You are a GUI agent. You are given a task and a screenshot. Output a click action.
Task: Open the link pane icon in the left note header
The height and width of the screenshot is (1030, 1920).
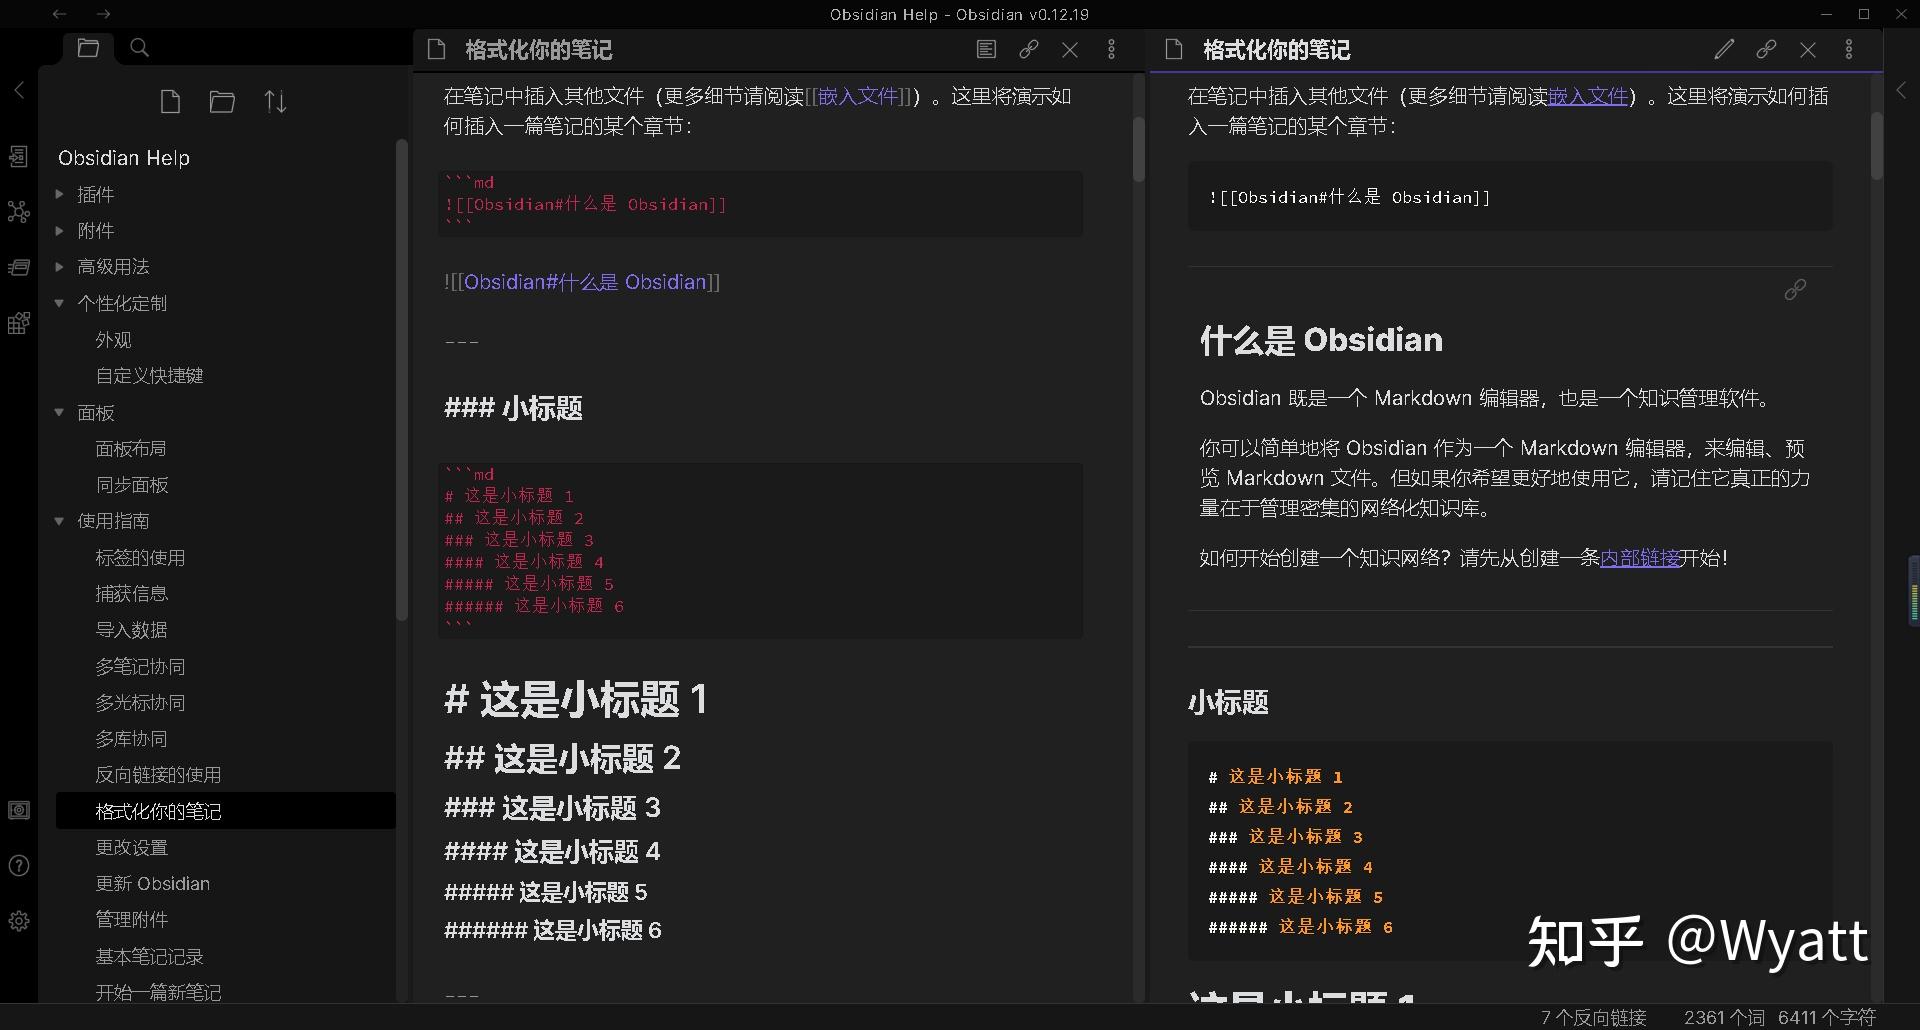pyautogui.click(x=1028, y=48)
